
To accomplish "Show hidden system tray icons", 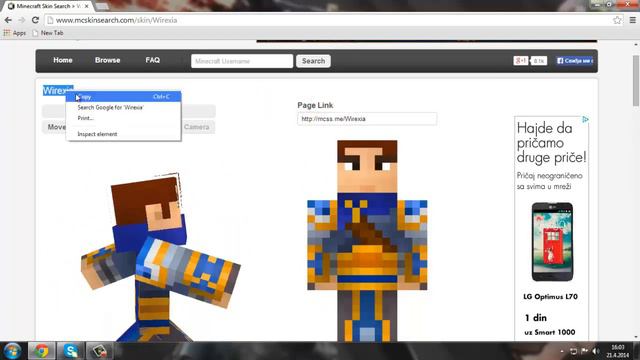I will [x=562, y=351].
